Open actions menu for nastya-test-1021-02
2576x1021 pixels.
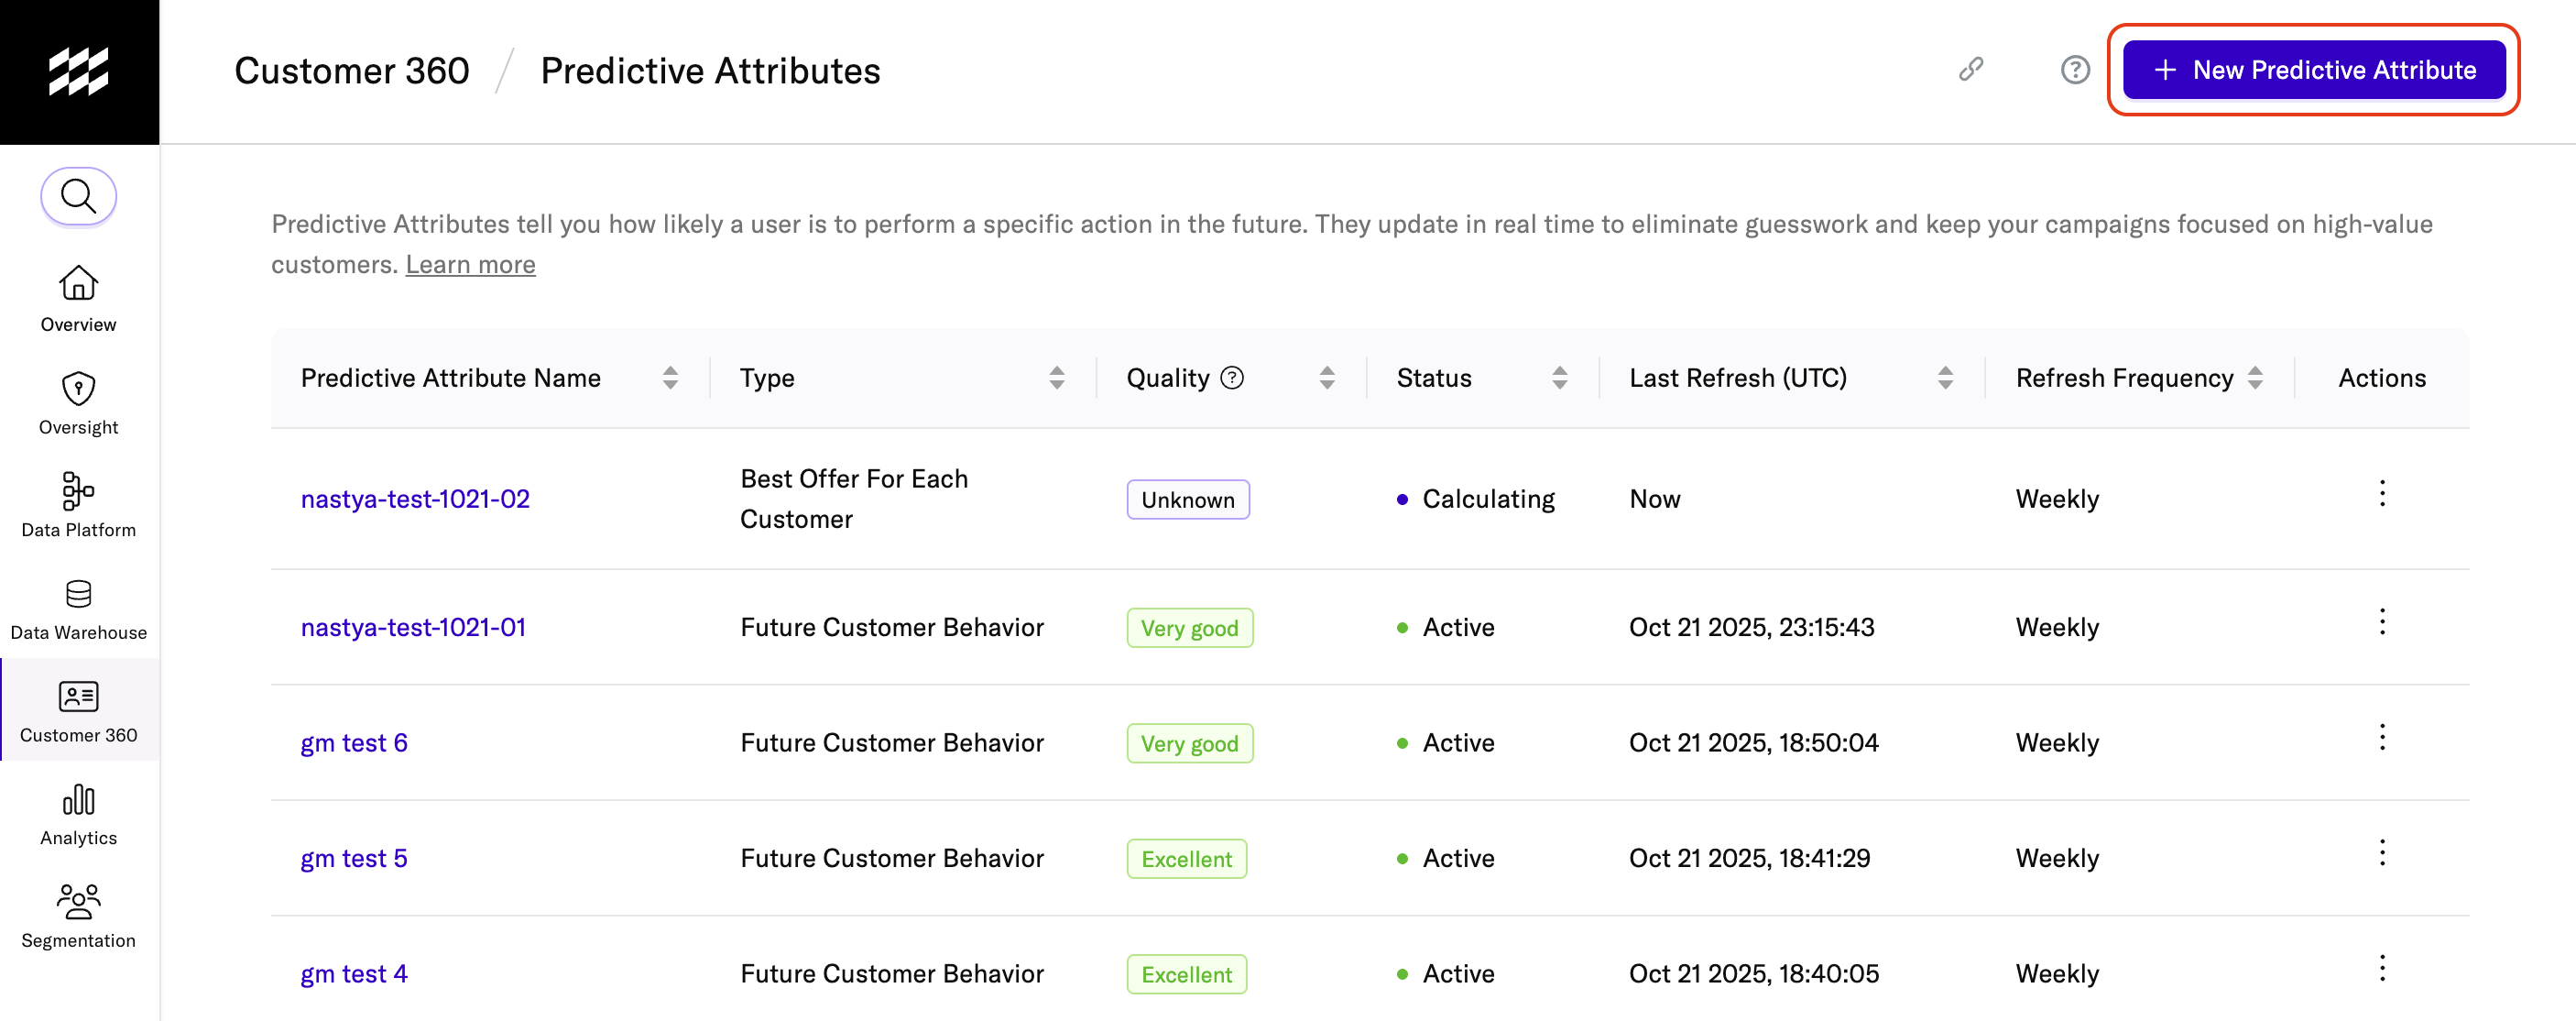pos(2382,494)
